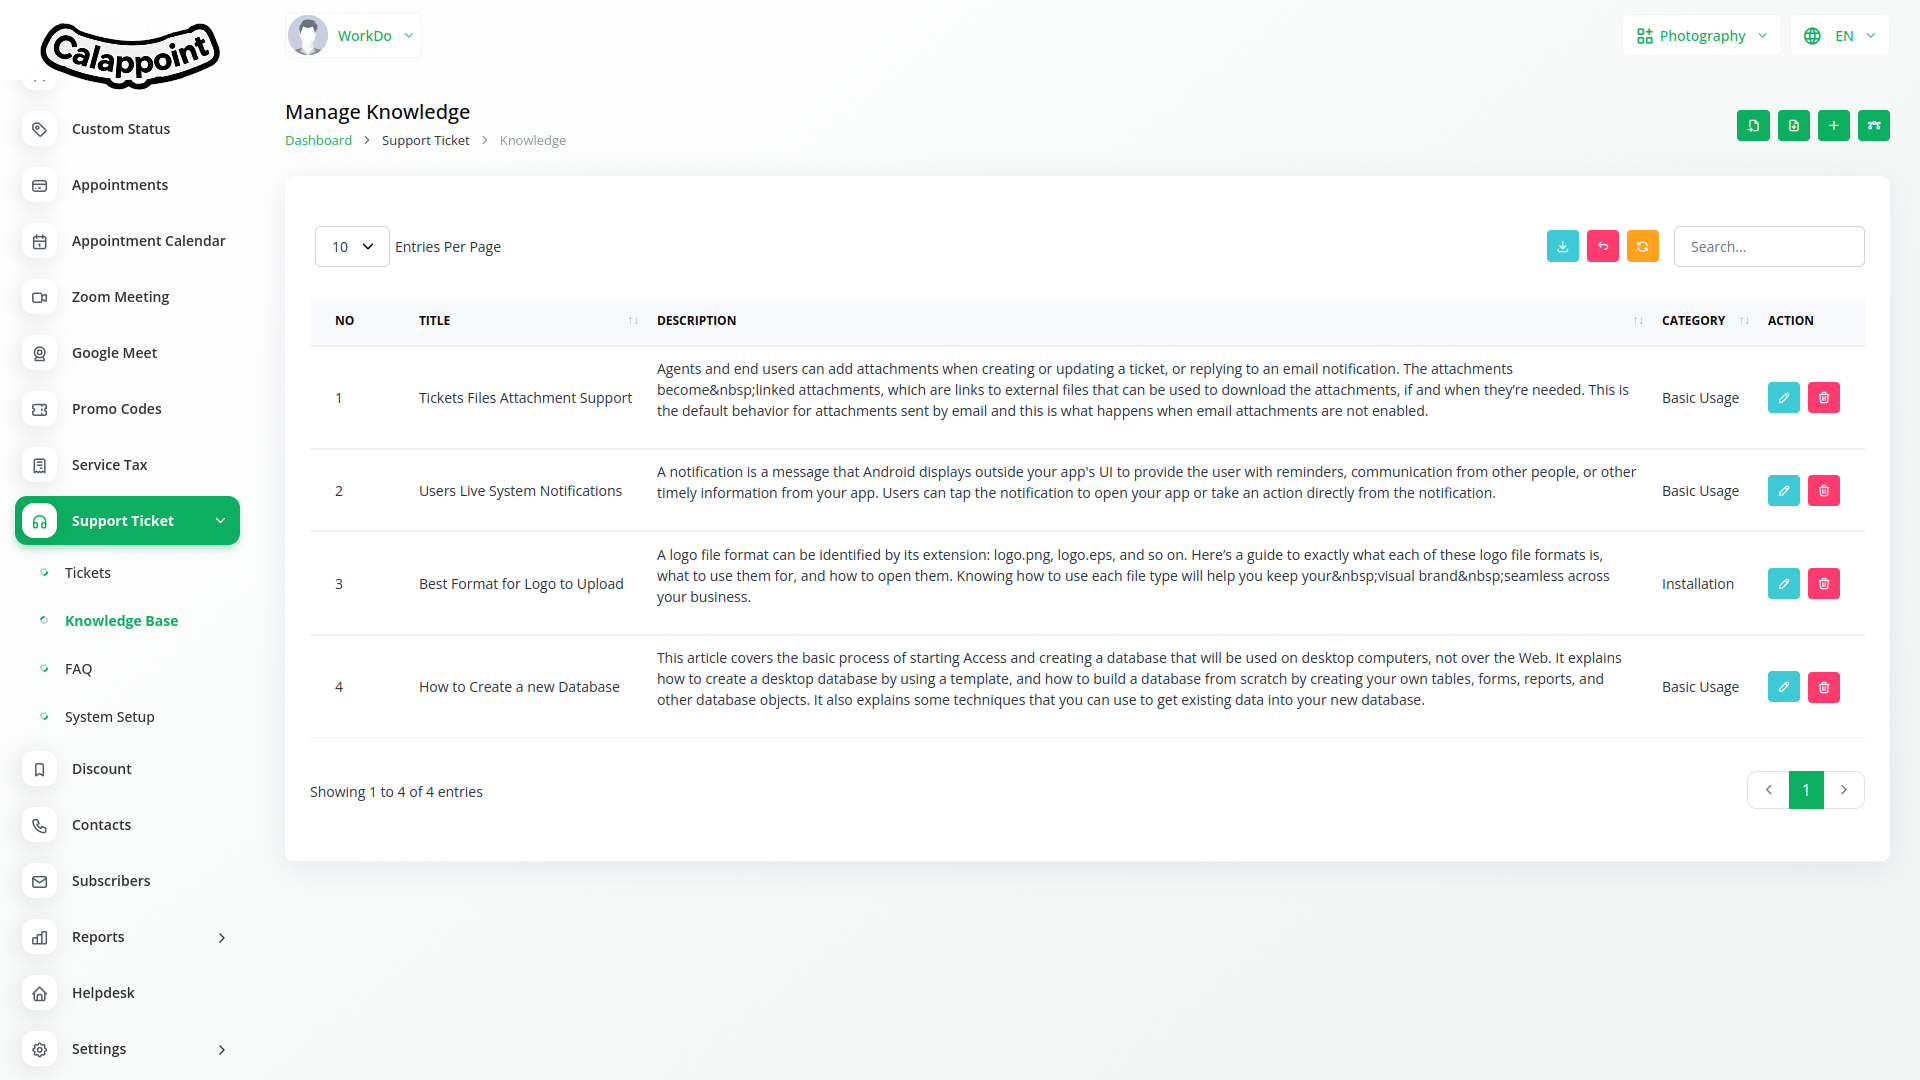Expand the Photography workspace selector
Viewport: 1920px width, 1080px height.
point(1701,36)
